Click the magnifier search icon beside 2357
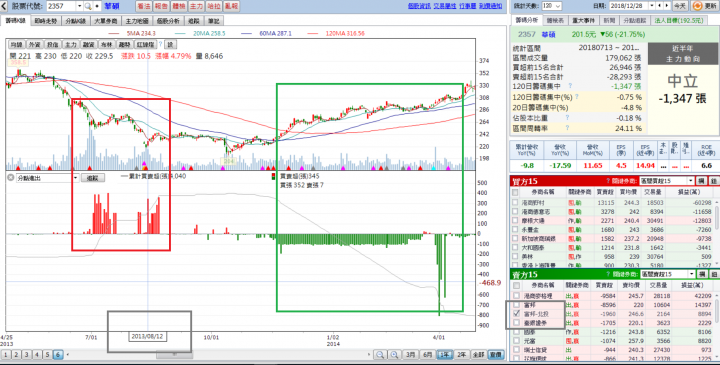720x365 pixels. point(87,6)
